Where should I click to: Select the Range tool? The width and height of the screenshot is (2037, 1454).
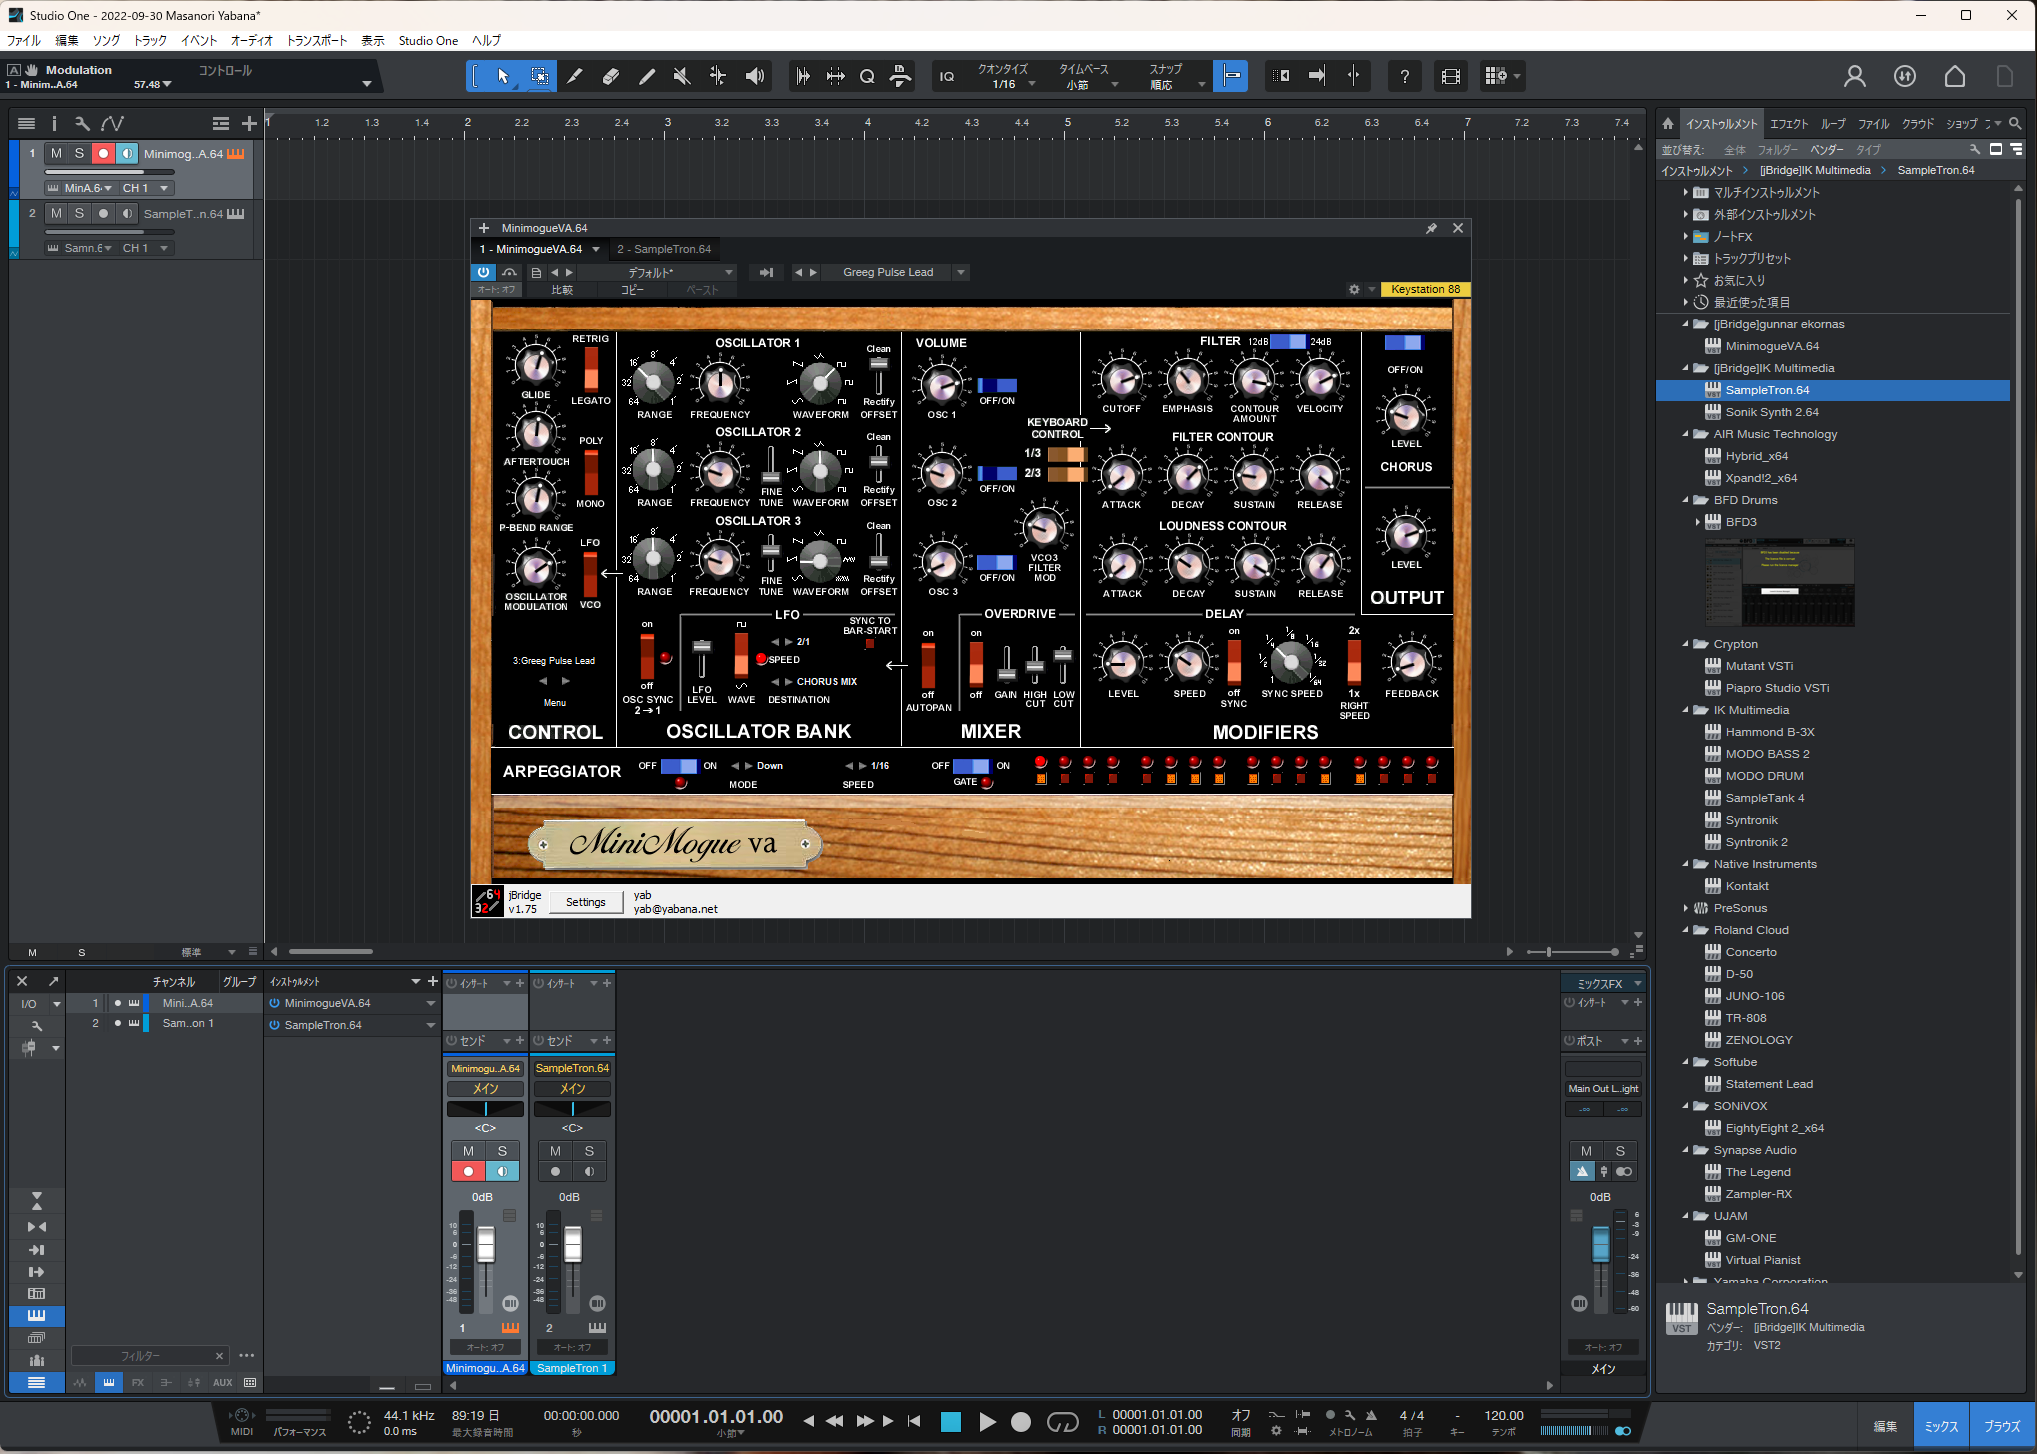coord(539,76)
